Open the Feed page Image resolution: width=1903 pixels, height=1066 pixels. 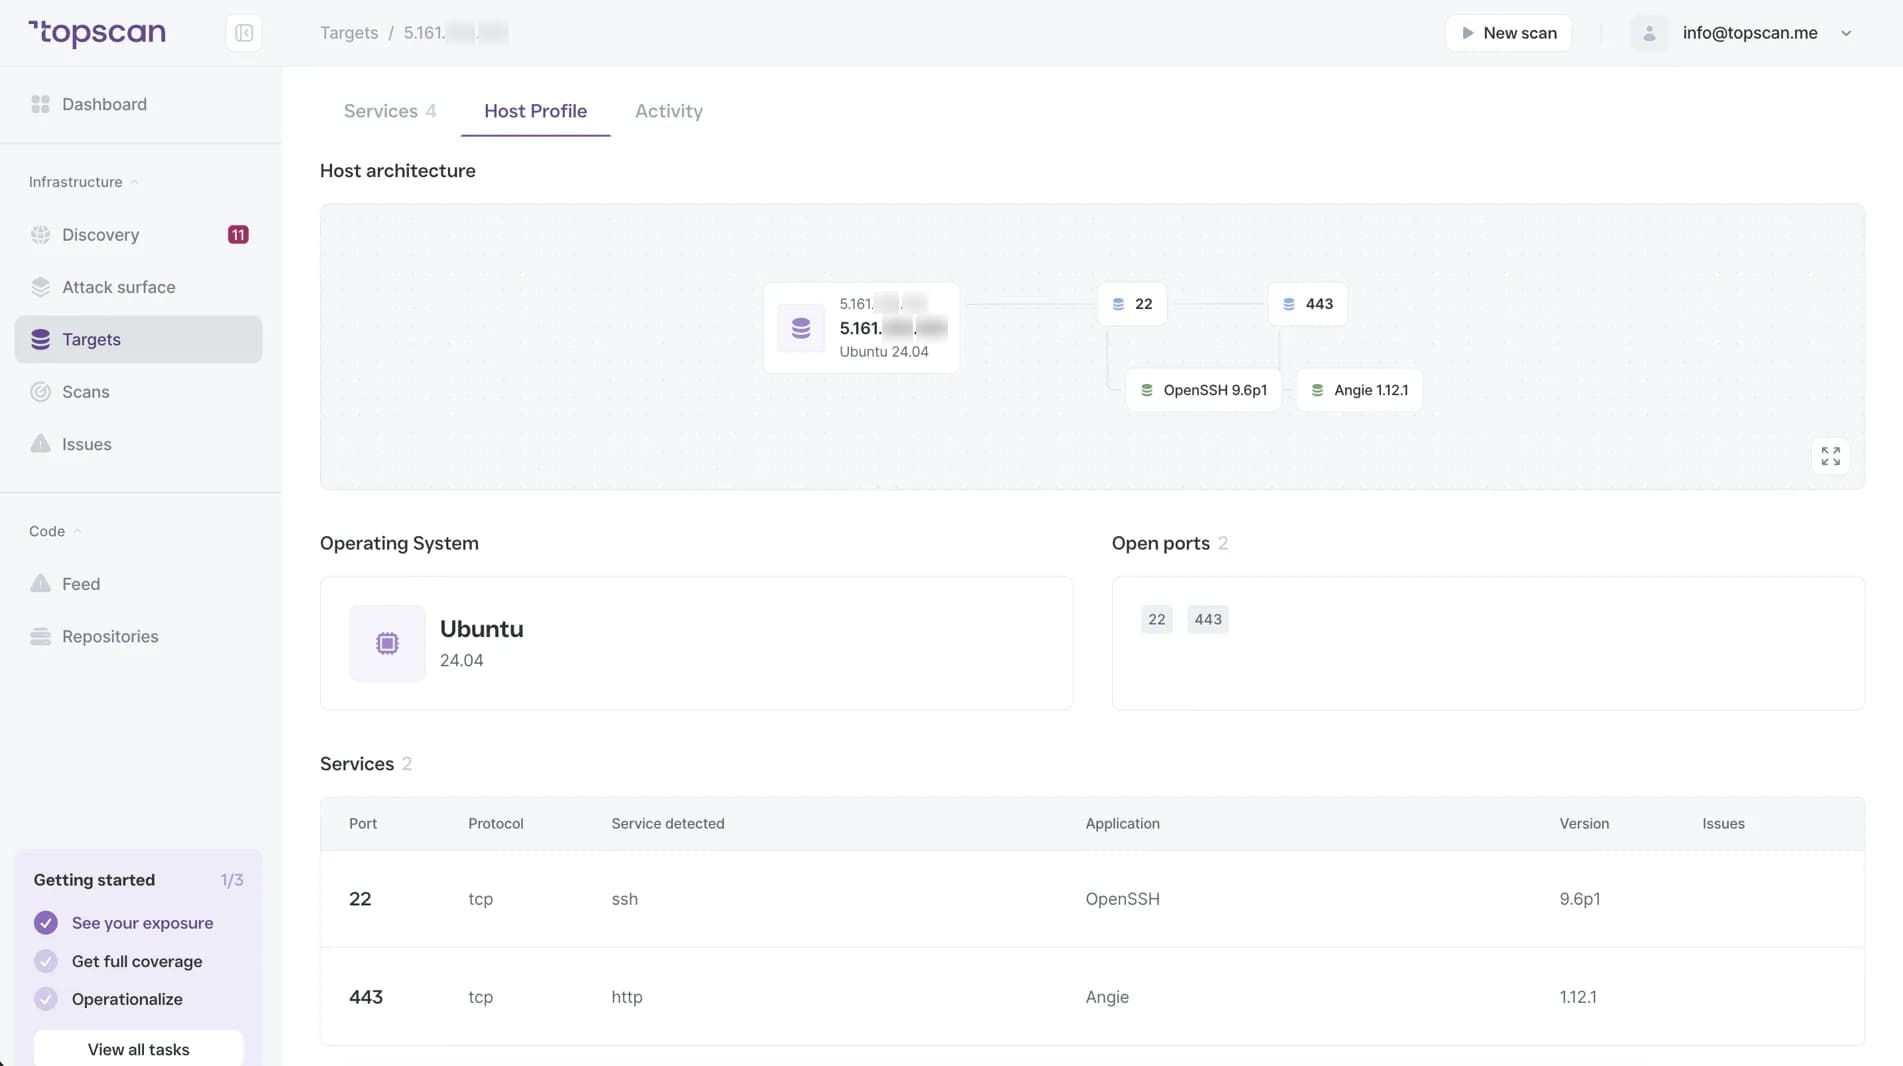(80, 584)
